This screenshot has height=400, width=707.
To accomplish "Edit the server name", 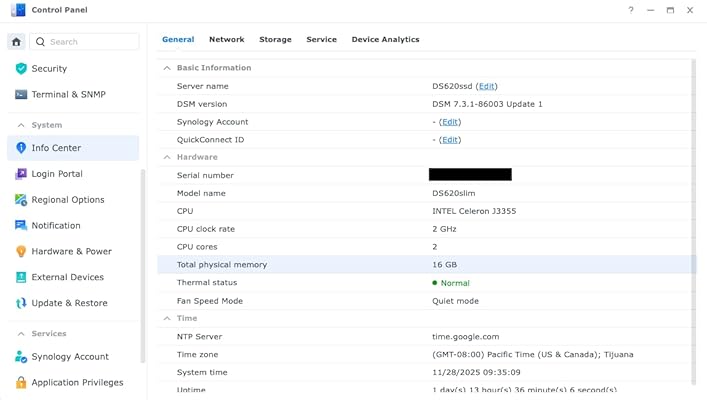I will pos(486,87).
